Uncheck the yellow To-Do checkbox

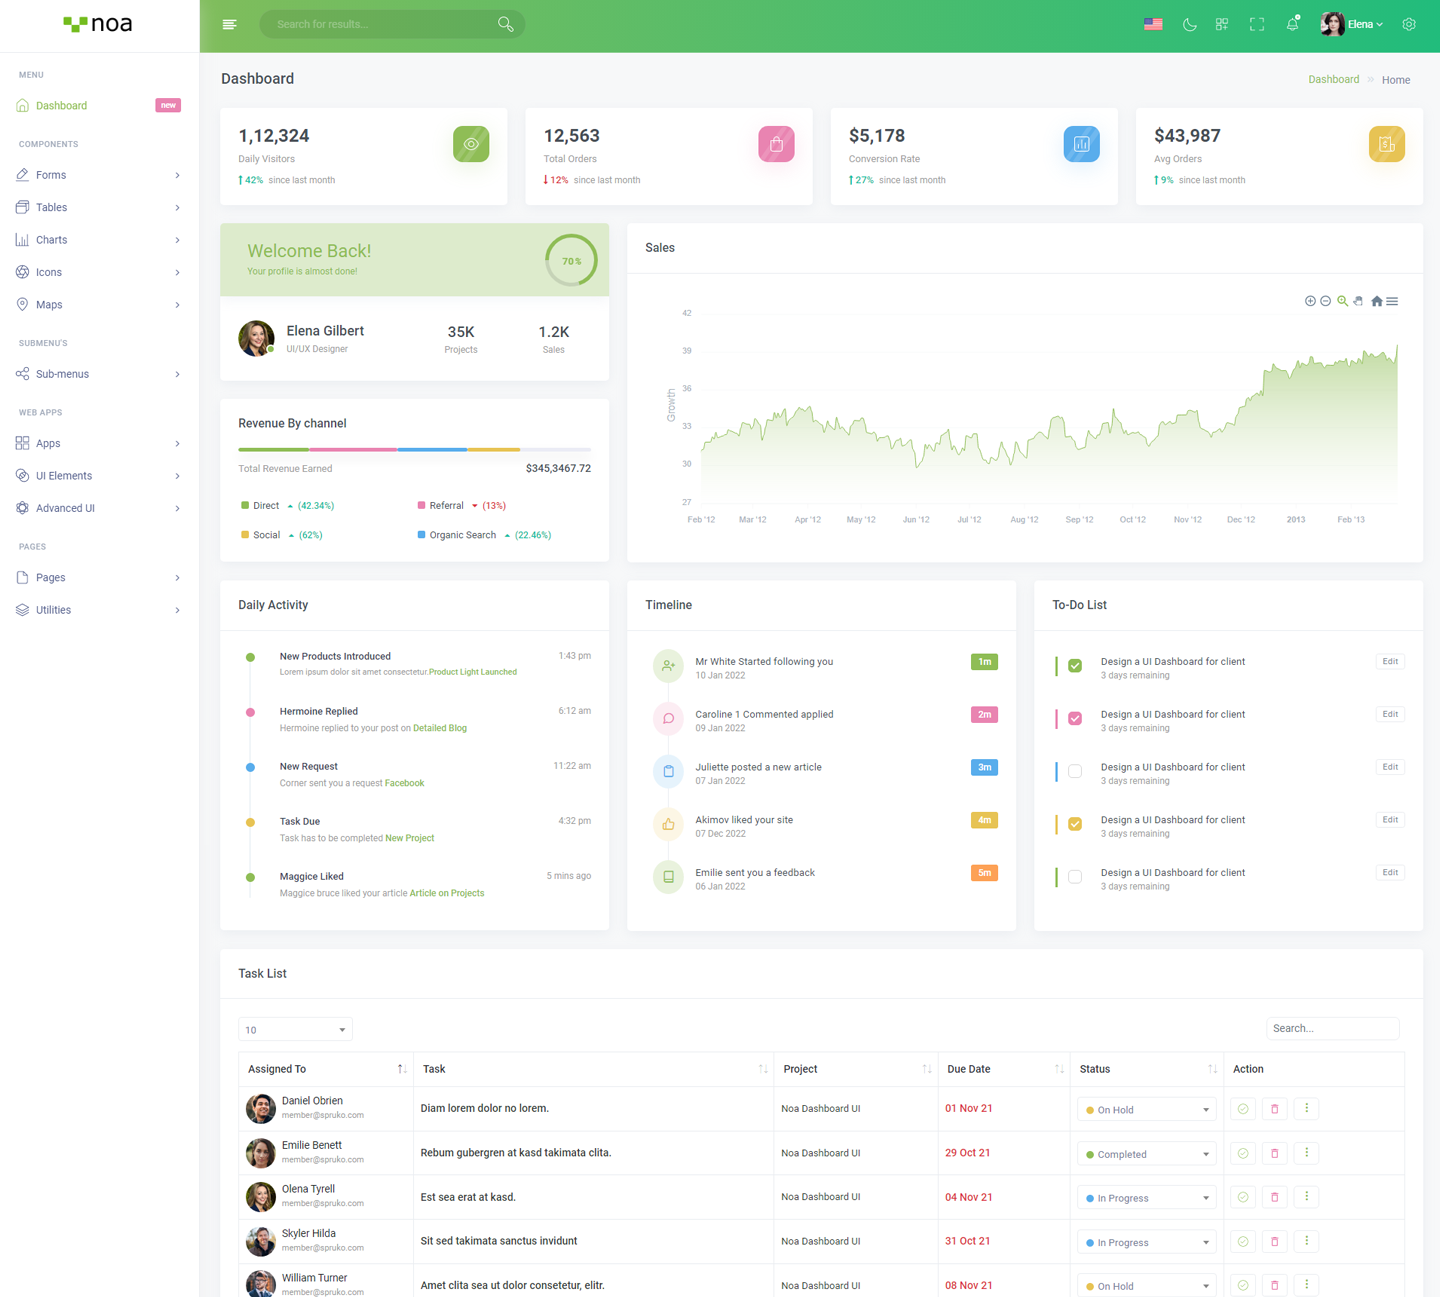point(1075,824)
